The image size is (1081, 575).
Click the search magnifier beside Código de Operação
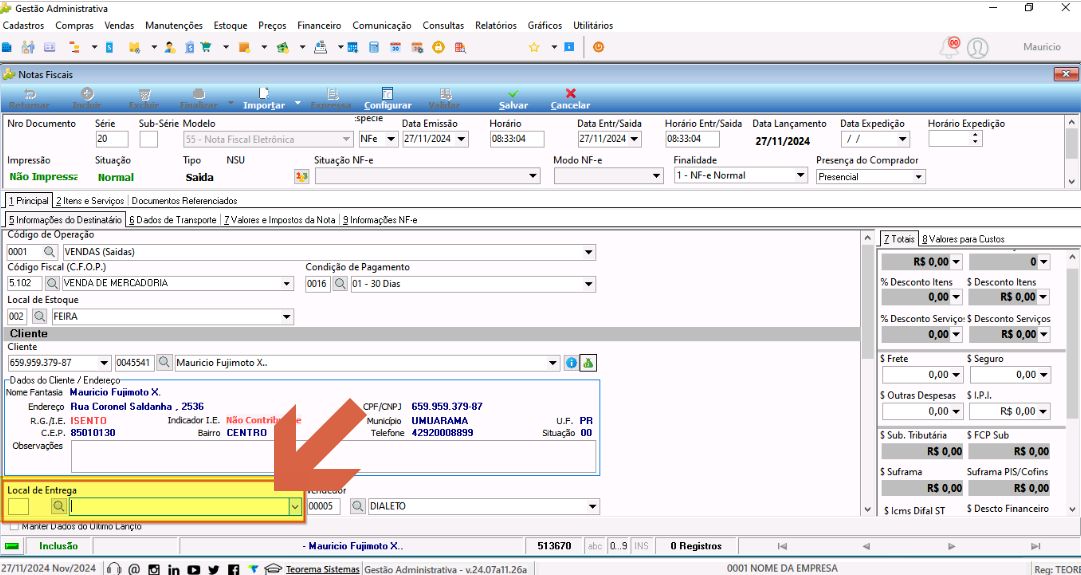pos(52,252)
